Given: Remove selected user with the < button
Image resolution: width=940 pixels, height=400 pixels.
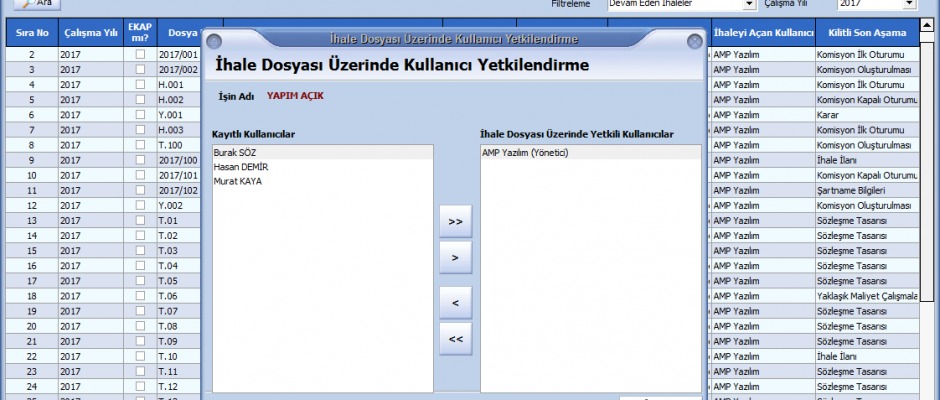Looking at the screenshot, I should pyautogui.click(x=456, y=302).
